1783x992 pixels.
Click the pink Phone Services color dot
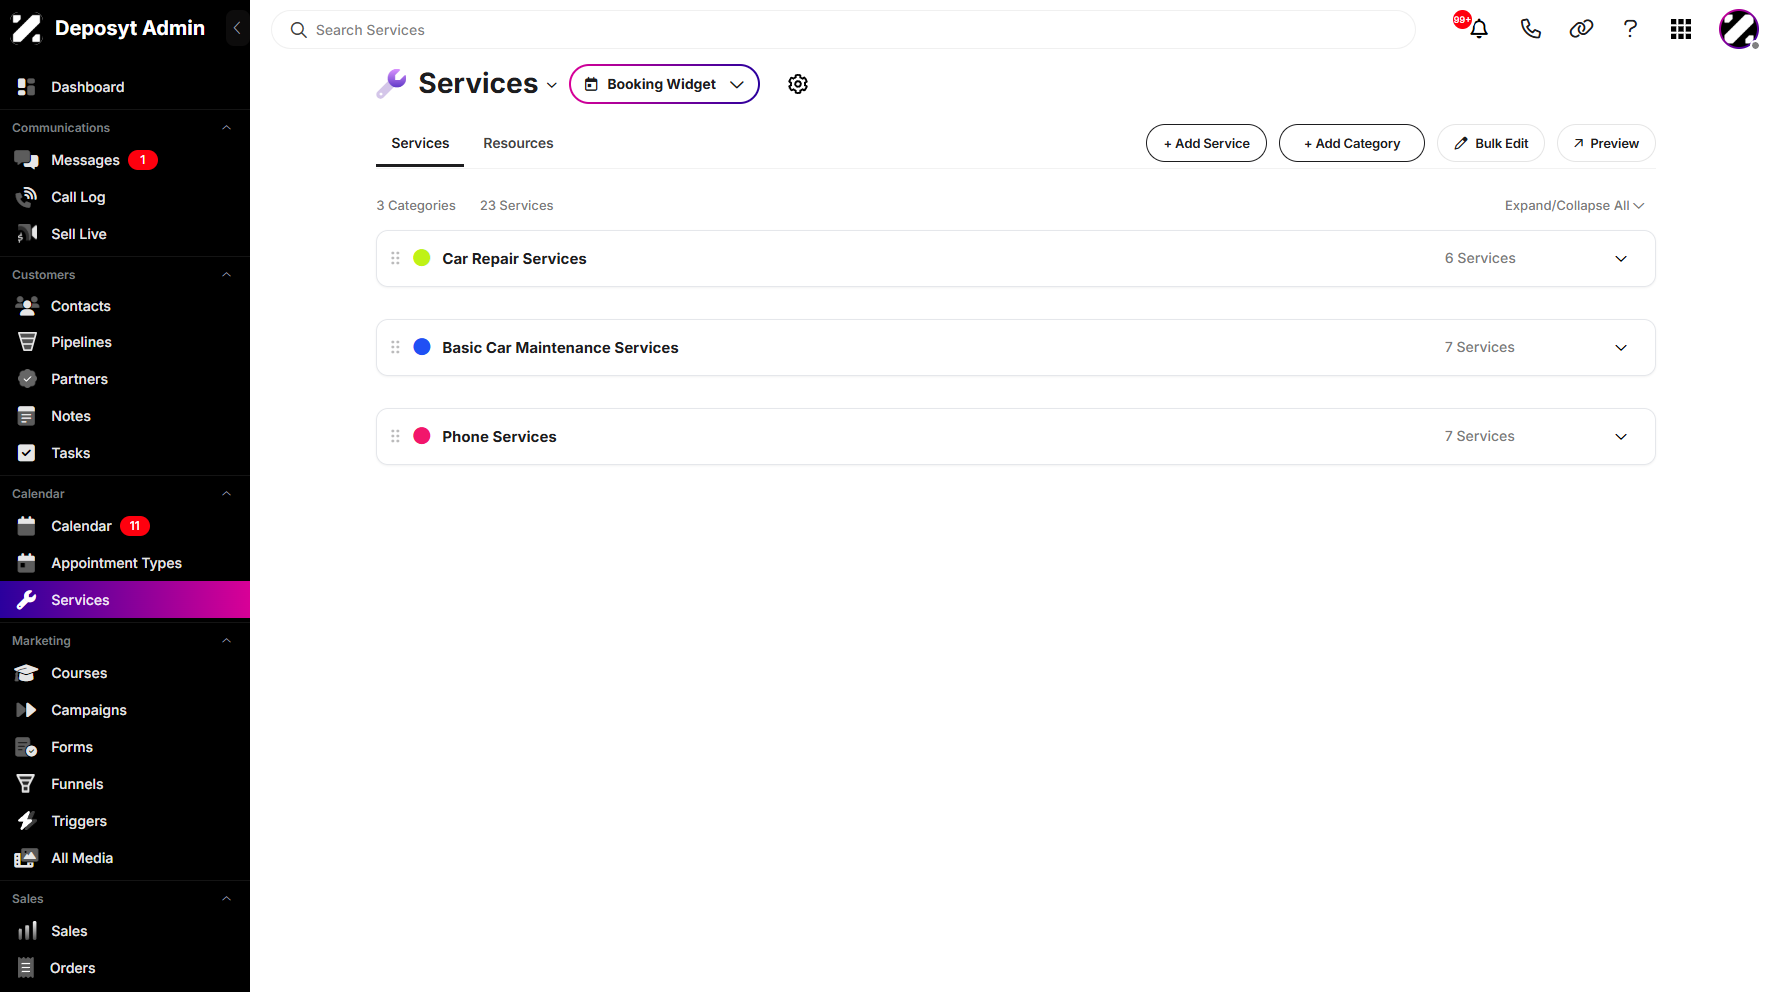click(x=422, y=436)
